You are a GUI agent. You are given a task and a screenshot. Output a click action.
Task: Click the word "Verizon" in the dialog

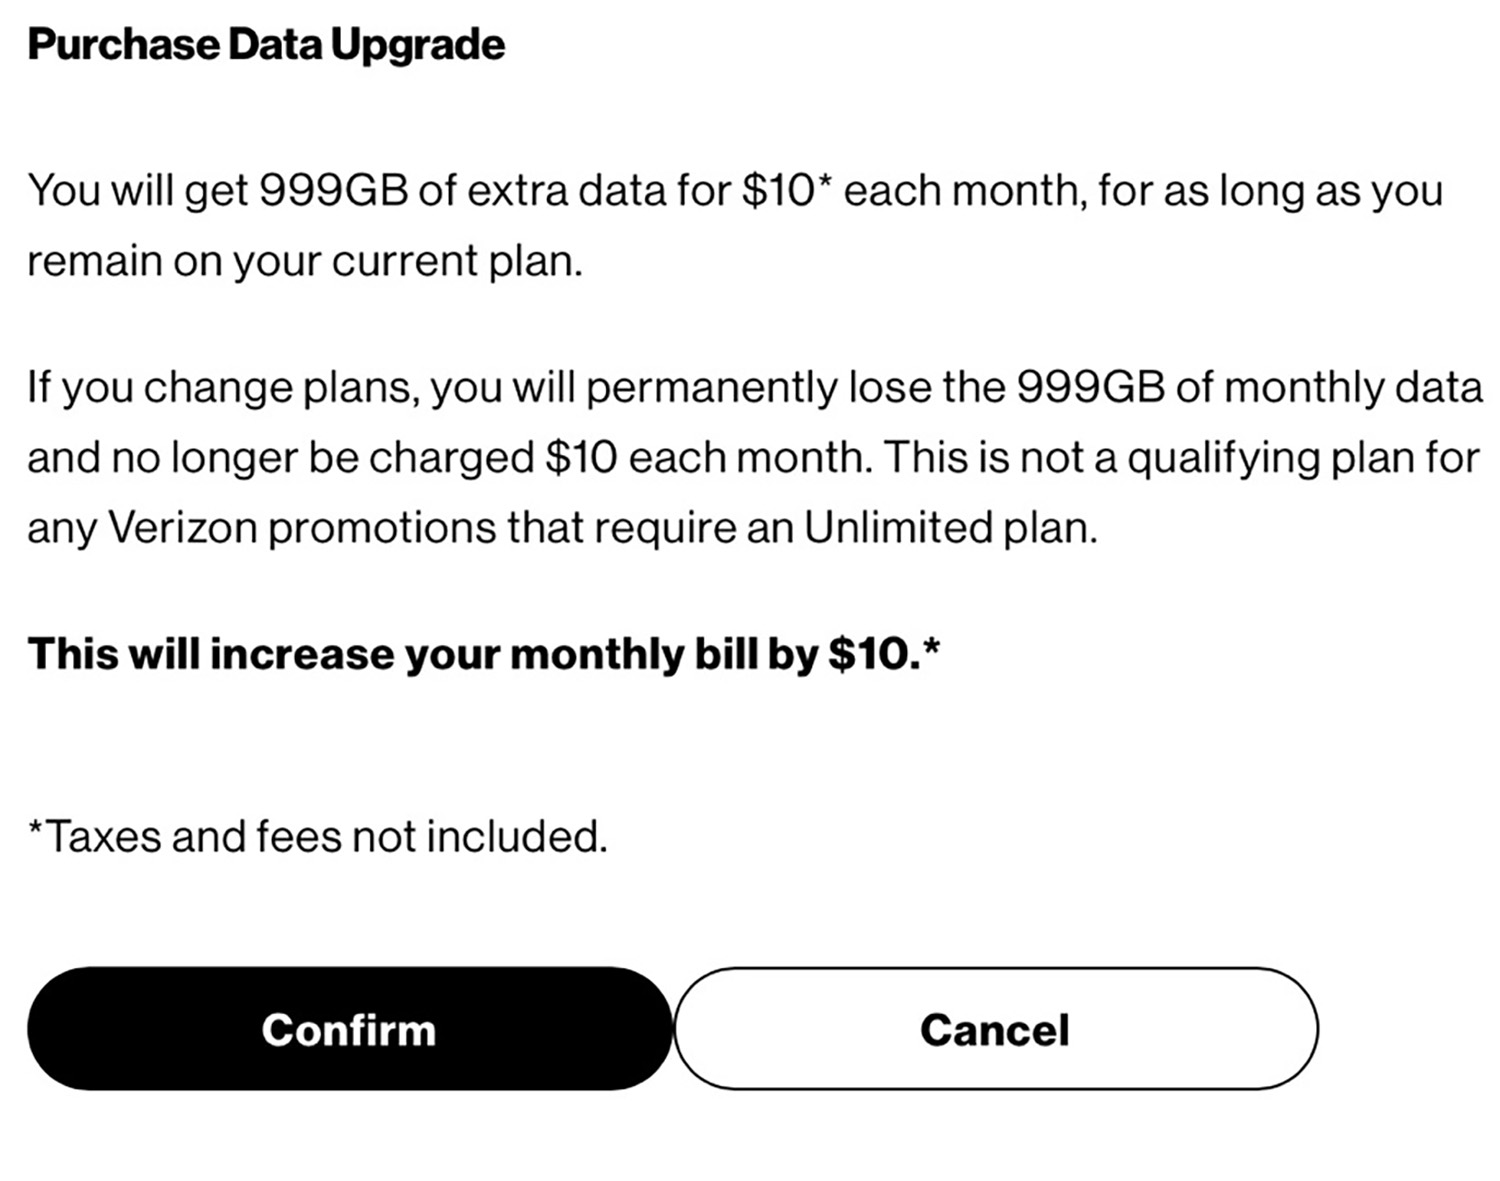(182, 527)
